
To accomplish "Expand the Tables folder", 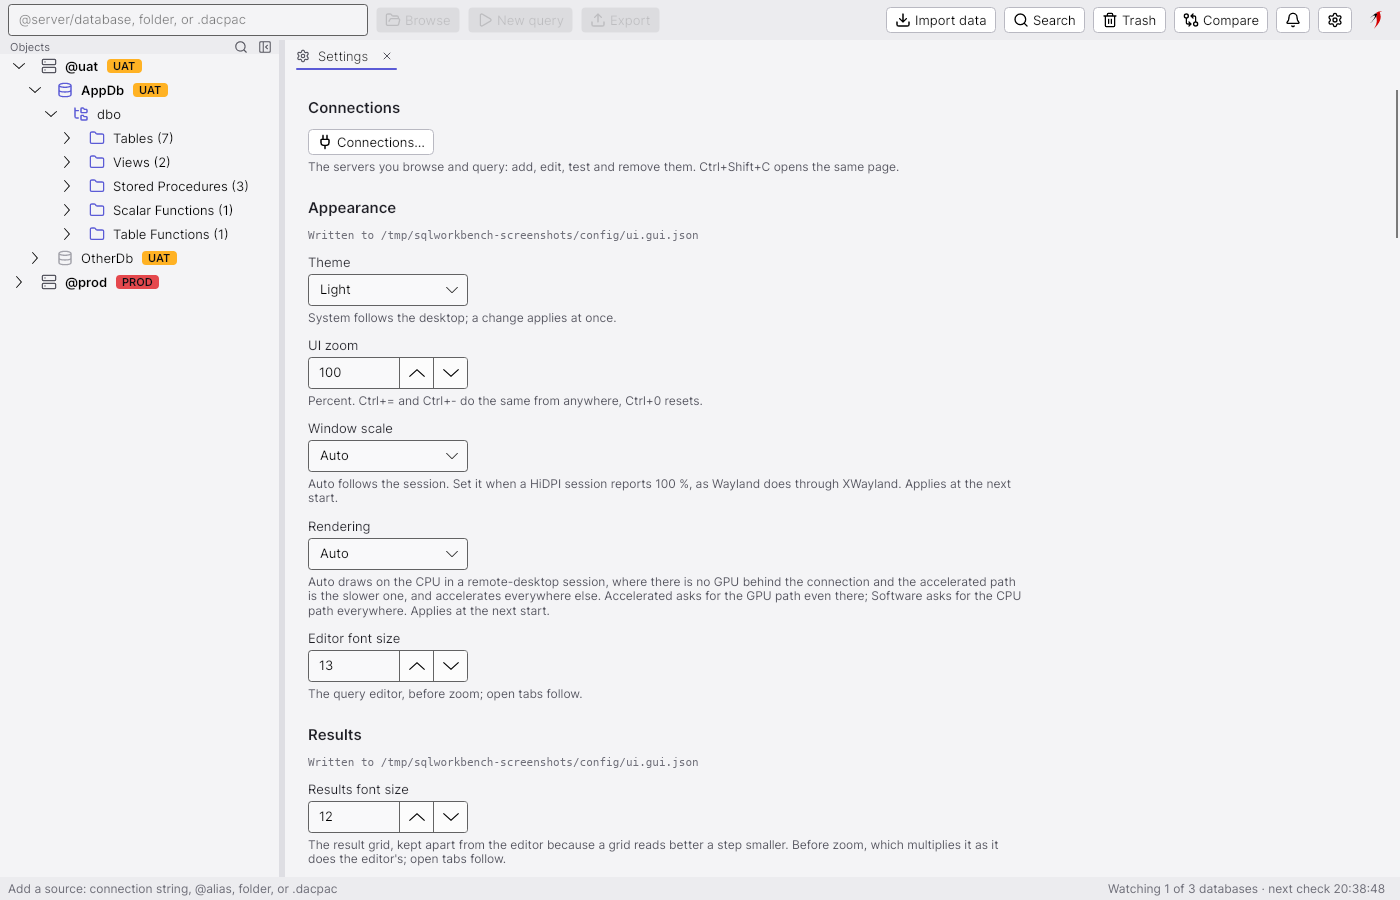I will click(67, 138).
